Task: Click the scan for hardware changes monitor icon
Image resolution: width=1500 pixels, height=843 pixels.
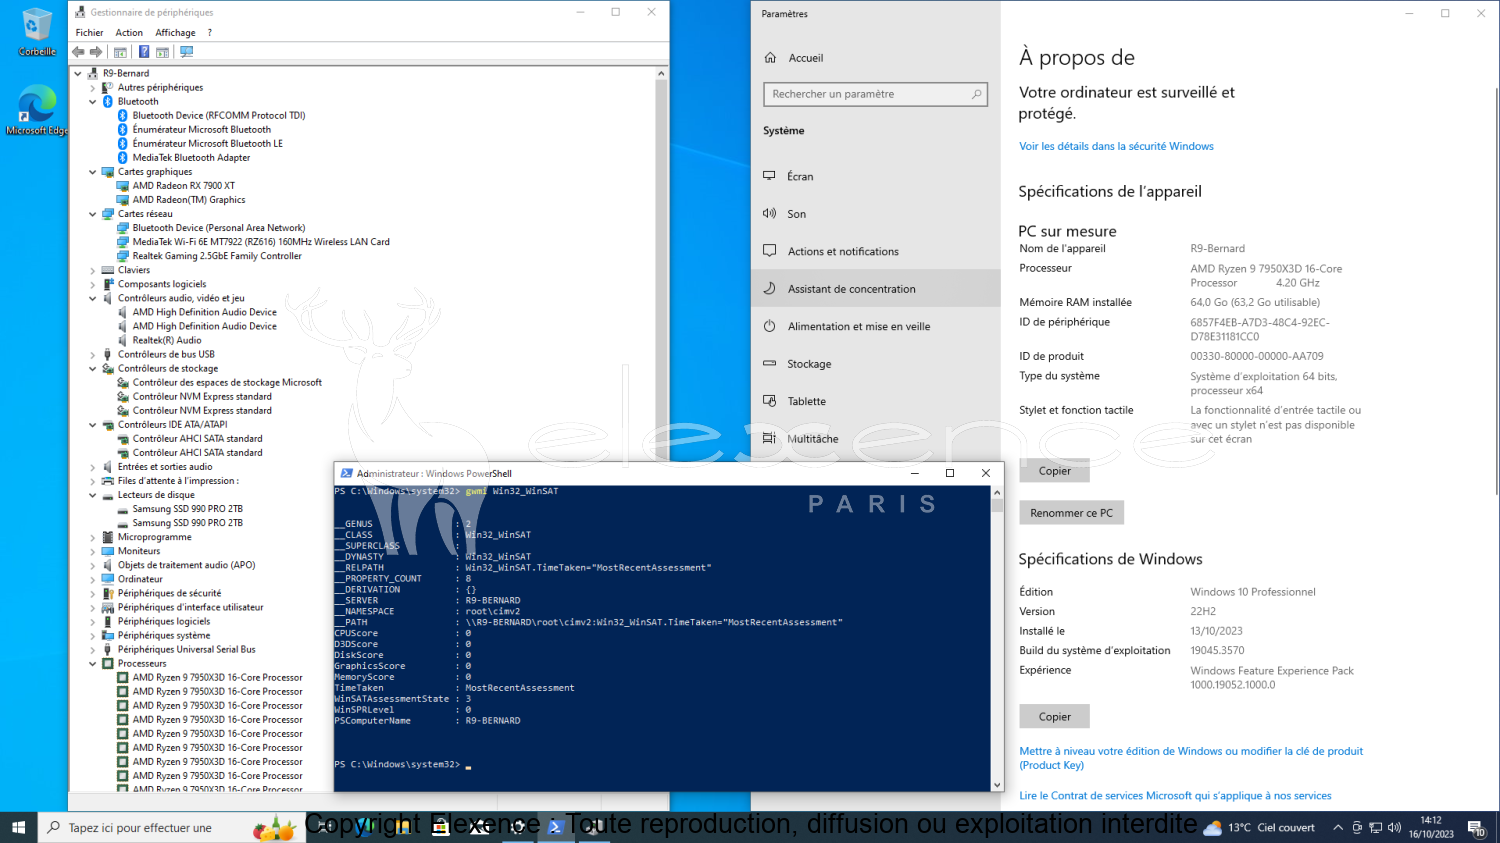Action: click(x=186, y=52)
